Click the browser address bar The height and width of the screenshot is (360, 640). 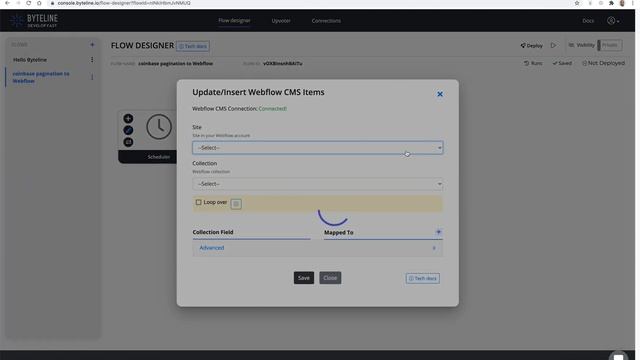[310, 3]
